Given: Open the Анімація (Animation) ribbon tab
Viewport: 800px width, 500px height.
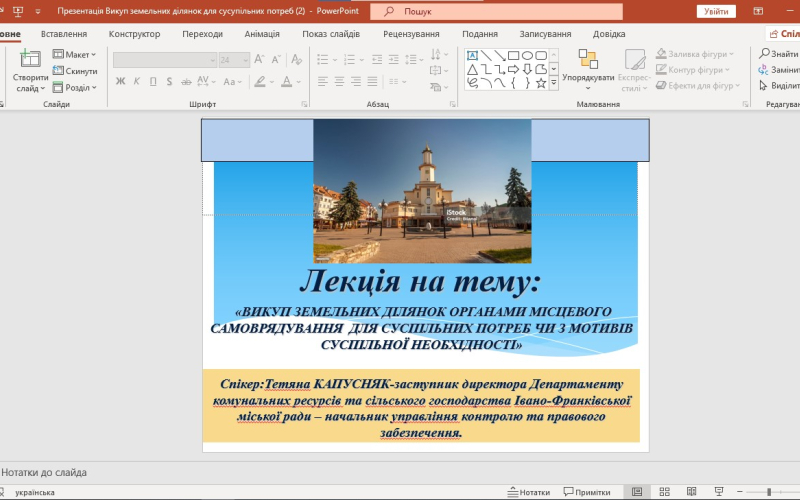Looking at the screenshot, I should click(x=262, y=33).
